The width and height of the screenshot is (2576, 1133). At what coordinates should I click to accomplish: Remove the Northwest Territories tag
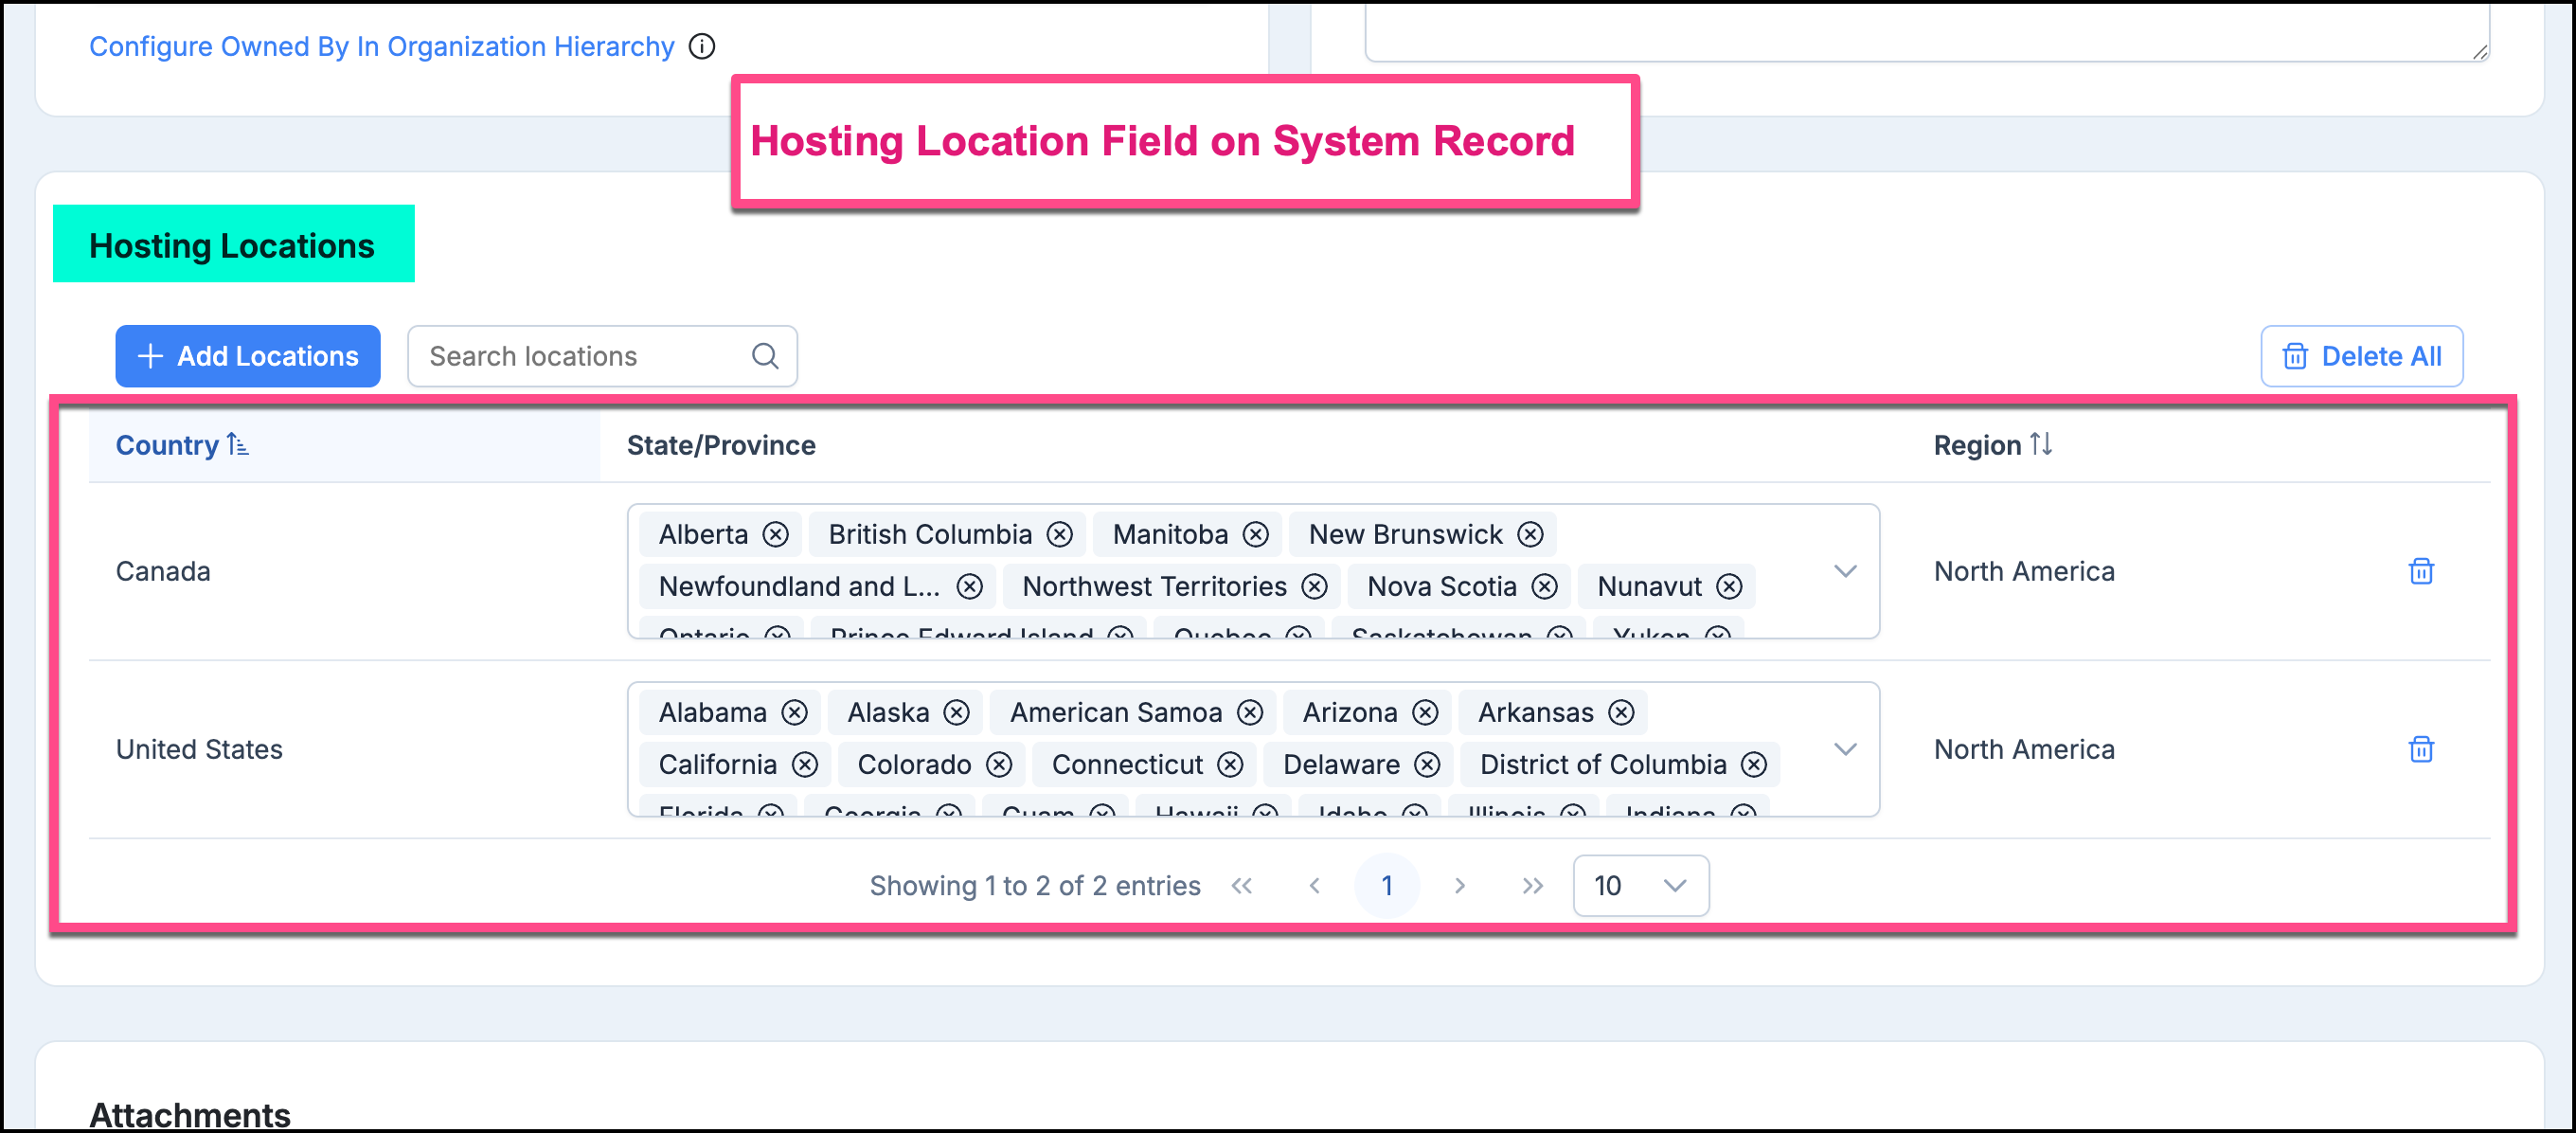pyautogui.click(x=1314, y=586)
